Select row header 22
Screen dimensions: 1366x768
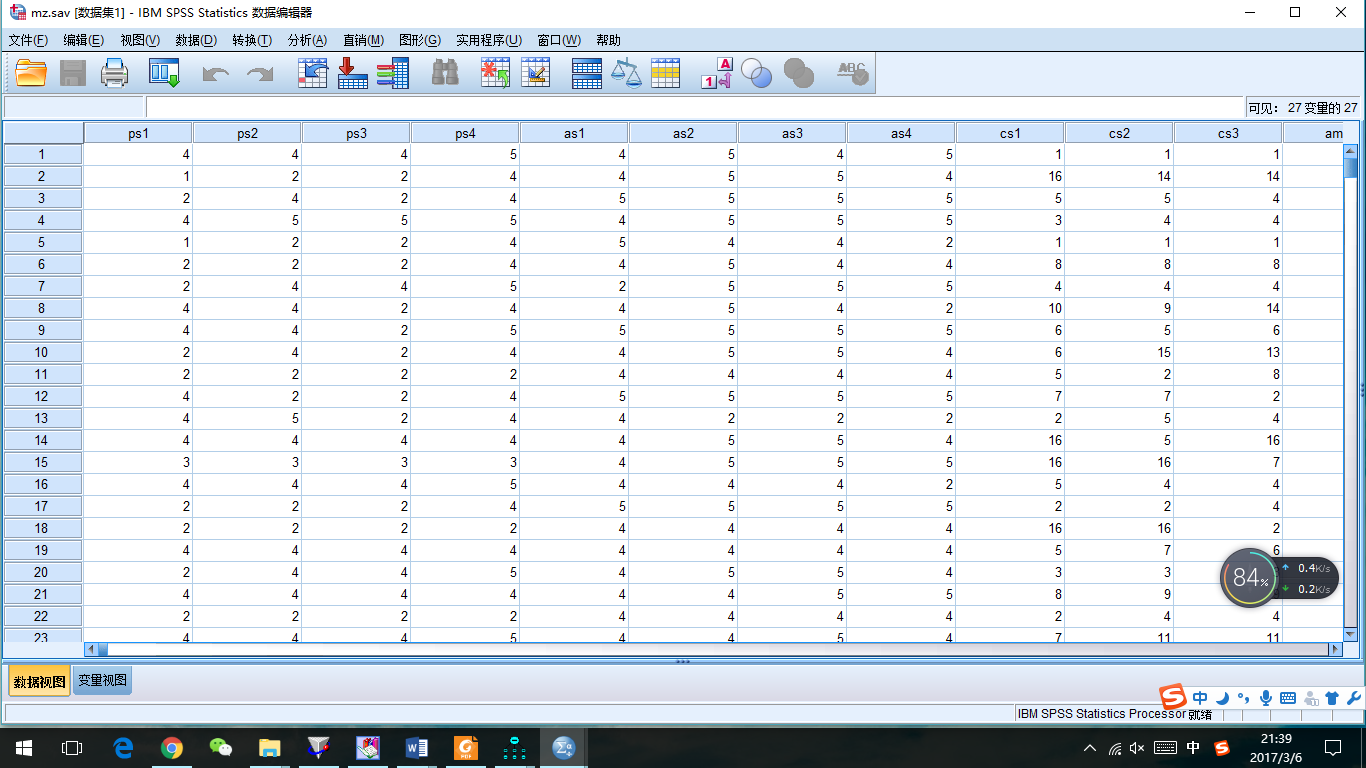click(42, 616)
